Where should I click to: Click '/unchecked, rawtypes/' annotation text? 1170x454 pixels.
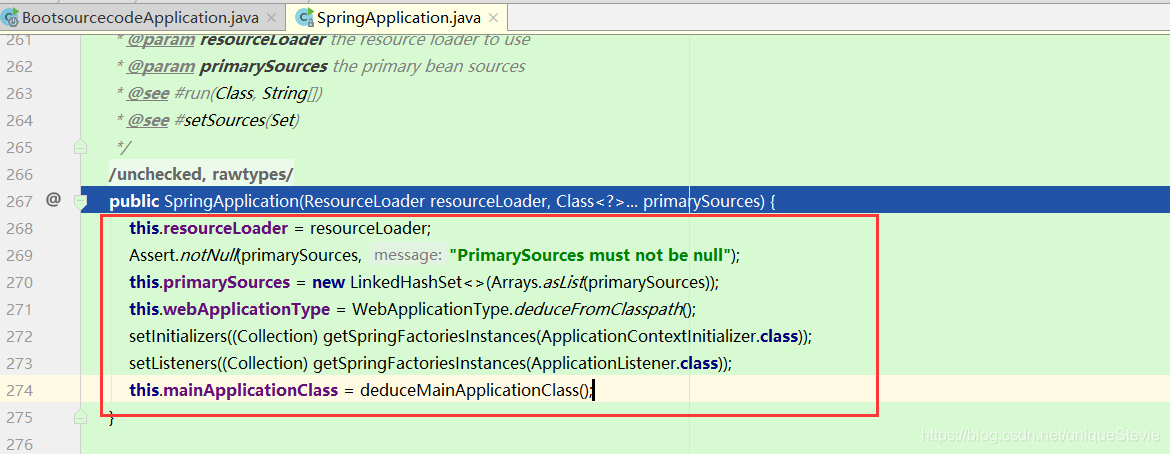(201, 174)
